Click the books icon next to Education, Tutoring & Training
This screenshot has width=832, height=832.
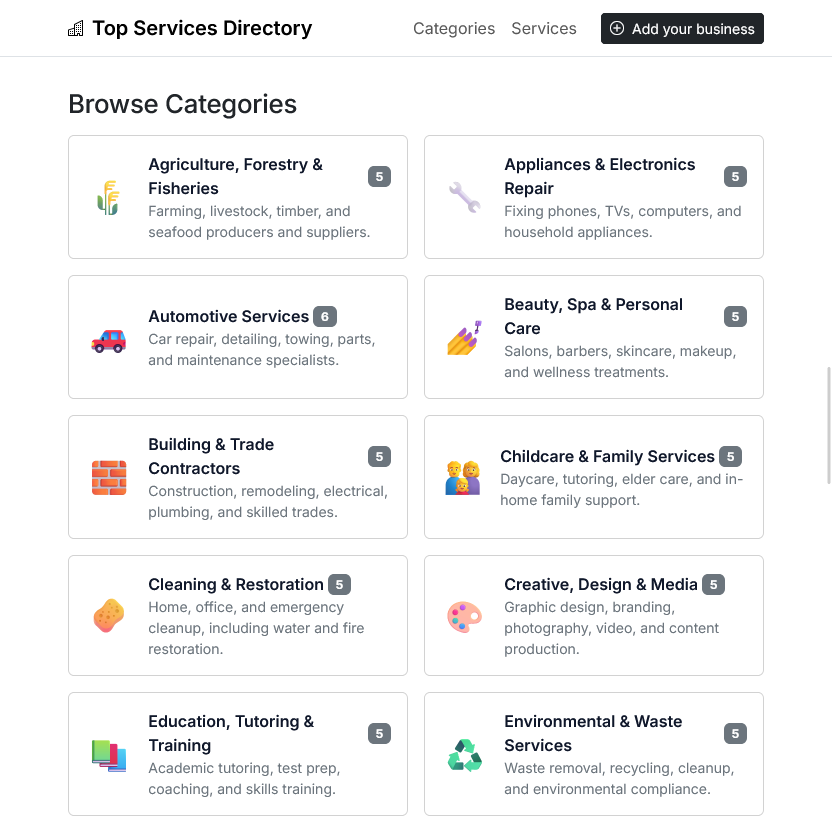point(108,753)
